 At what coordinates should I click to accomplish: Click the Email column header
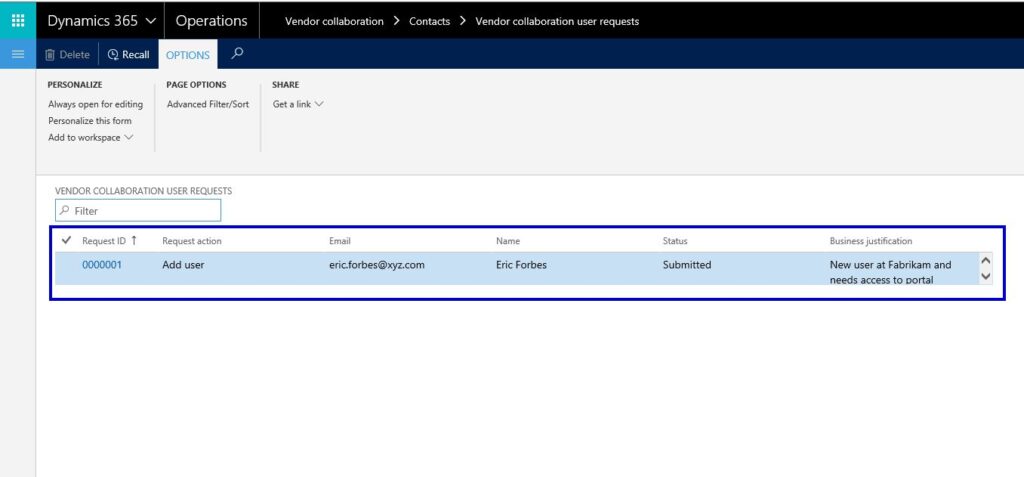point(340,241)
